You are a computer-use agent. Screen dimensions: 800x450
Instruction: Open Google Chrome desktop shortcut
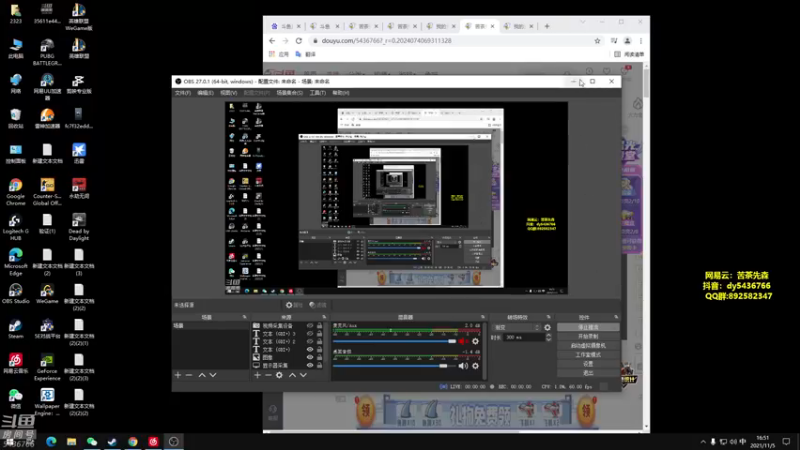click(16, 190)
